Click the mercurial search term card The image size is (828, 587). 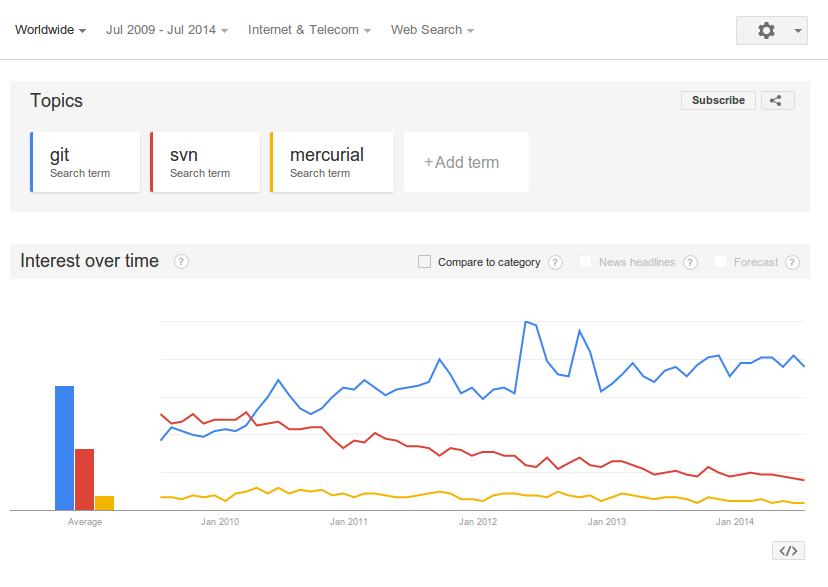click(331, 162)
